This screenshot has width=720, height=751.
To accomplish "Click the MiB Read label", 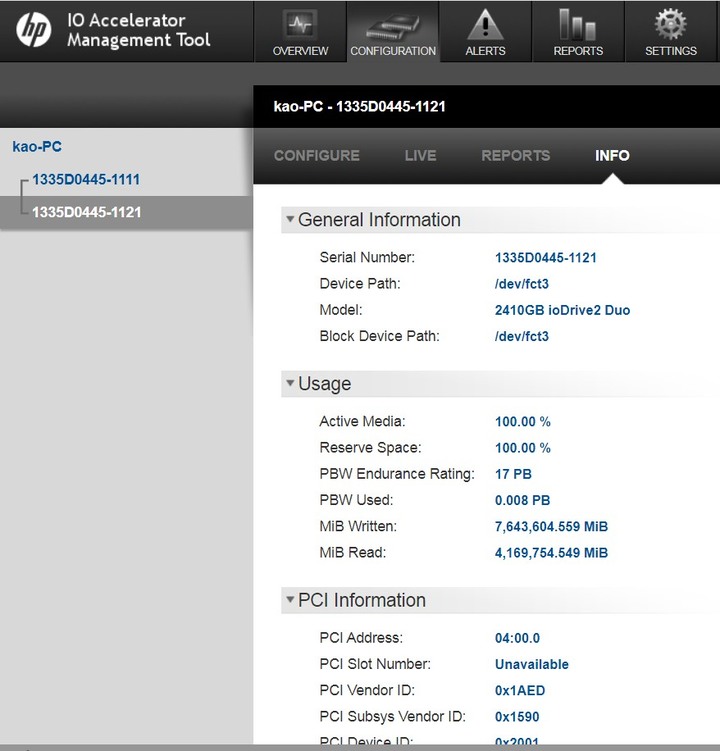I will 353,552.
